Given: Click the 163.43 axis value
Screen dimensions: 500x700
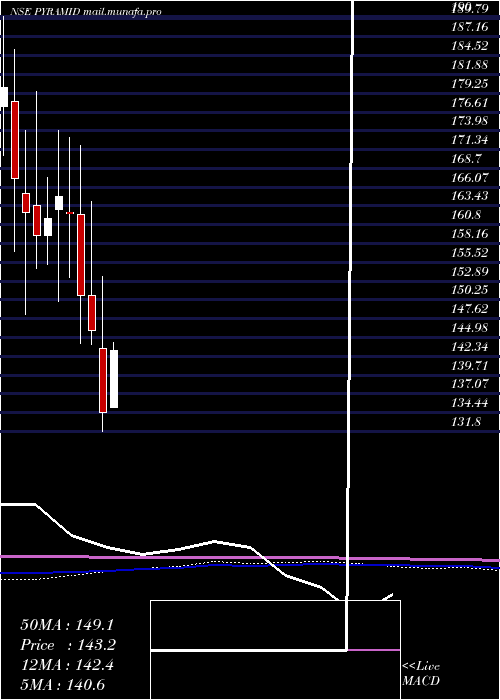Looking at the screenshot, I should click(x=470, y=196).
